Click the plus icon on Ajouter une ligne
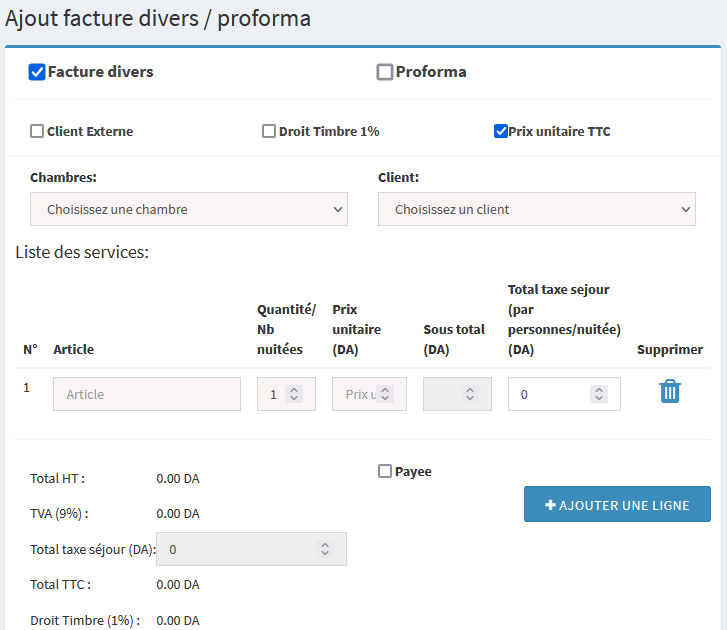 click(x=550, y=505)
